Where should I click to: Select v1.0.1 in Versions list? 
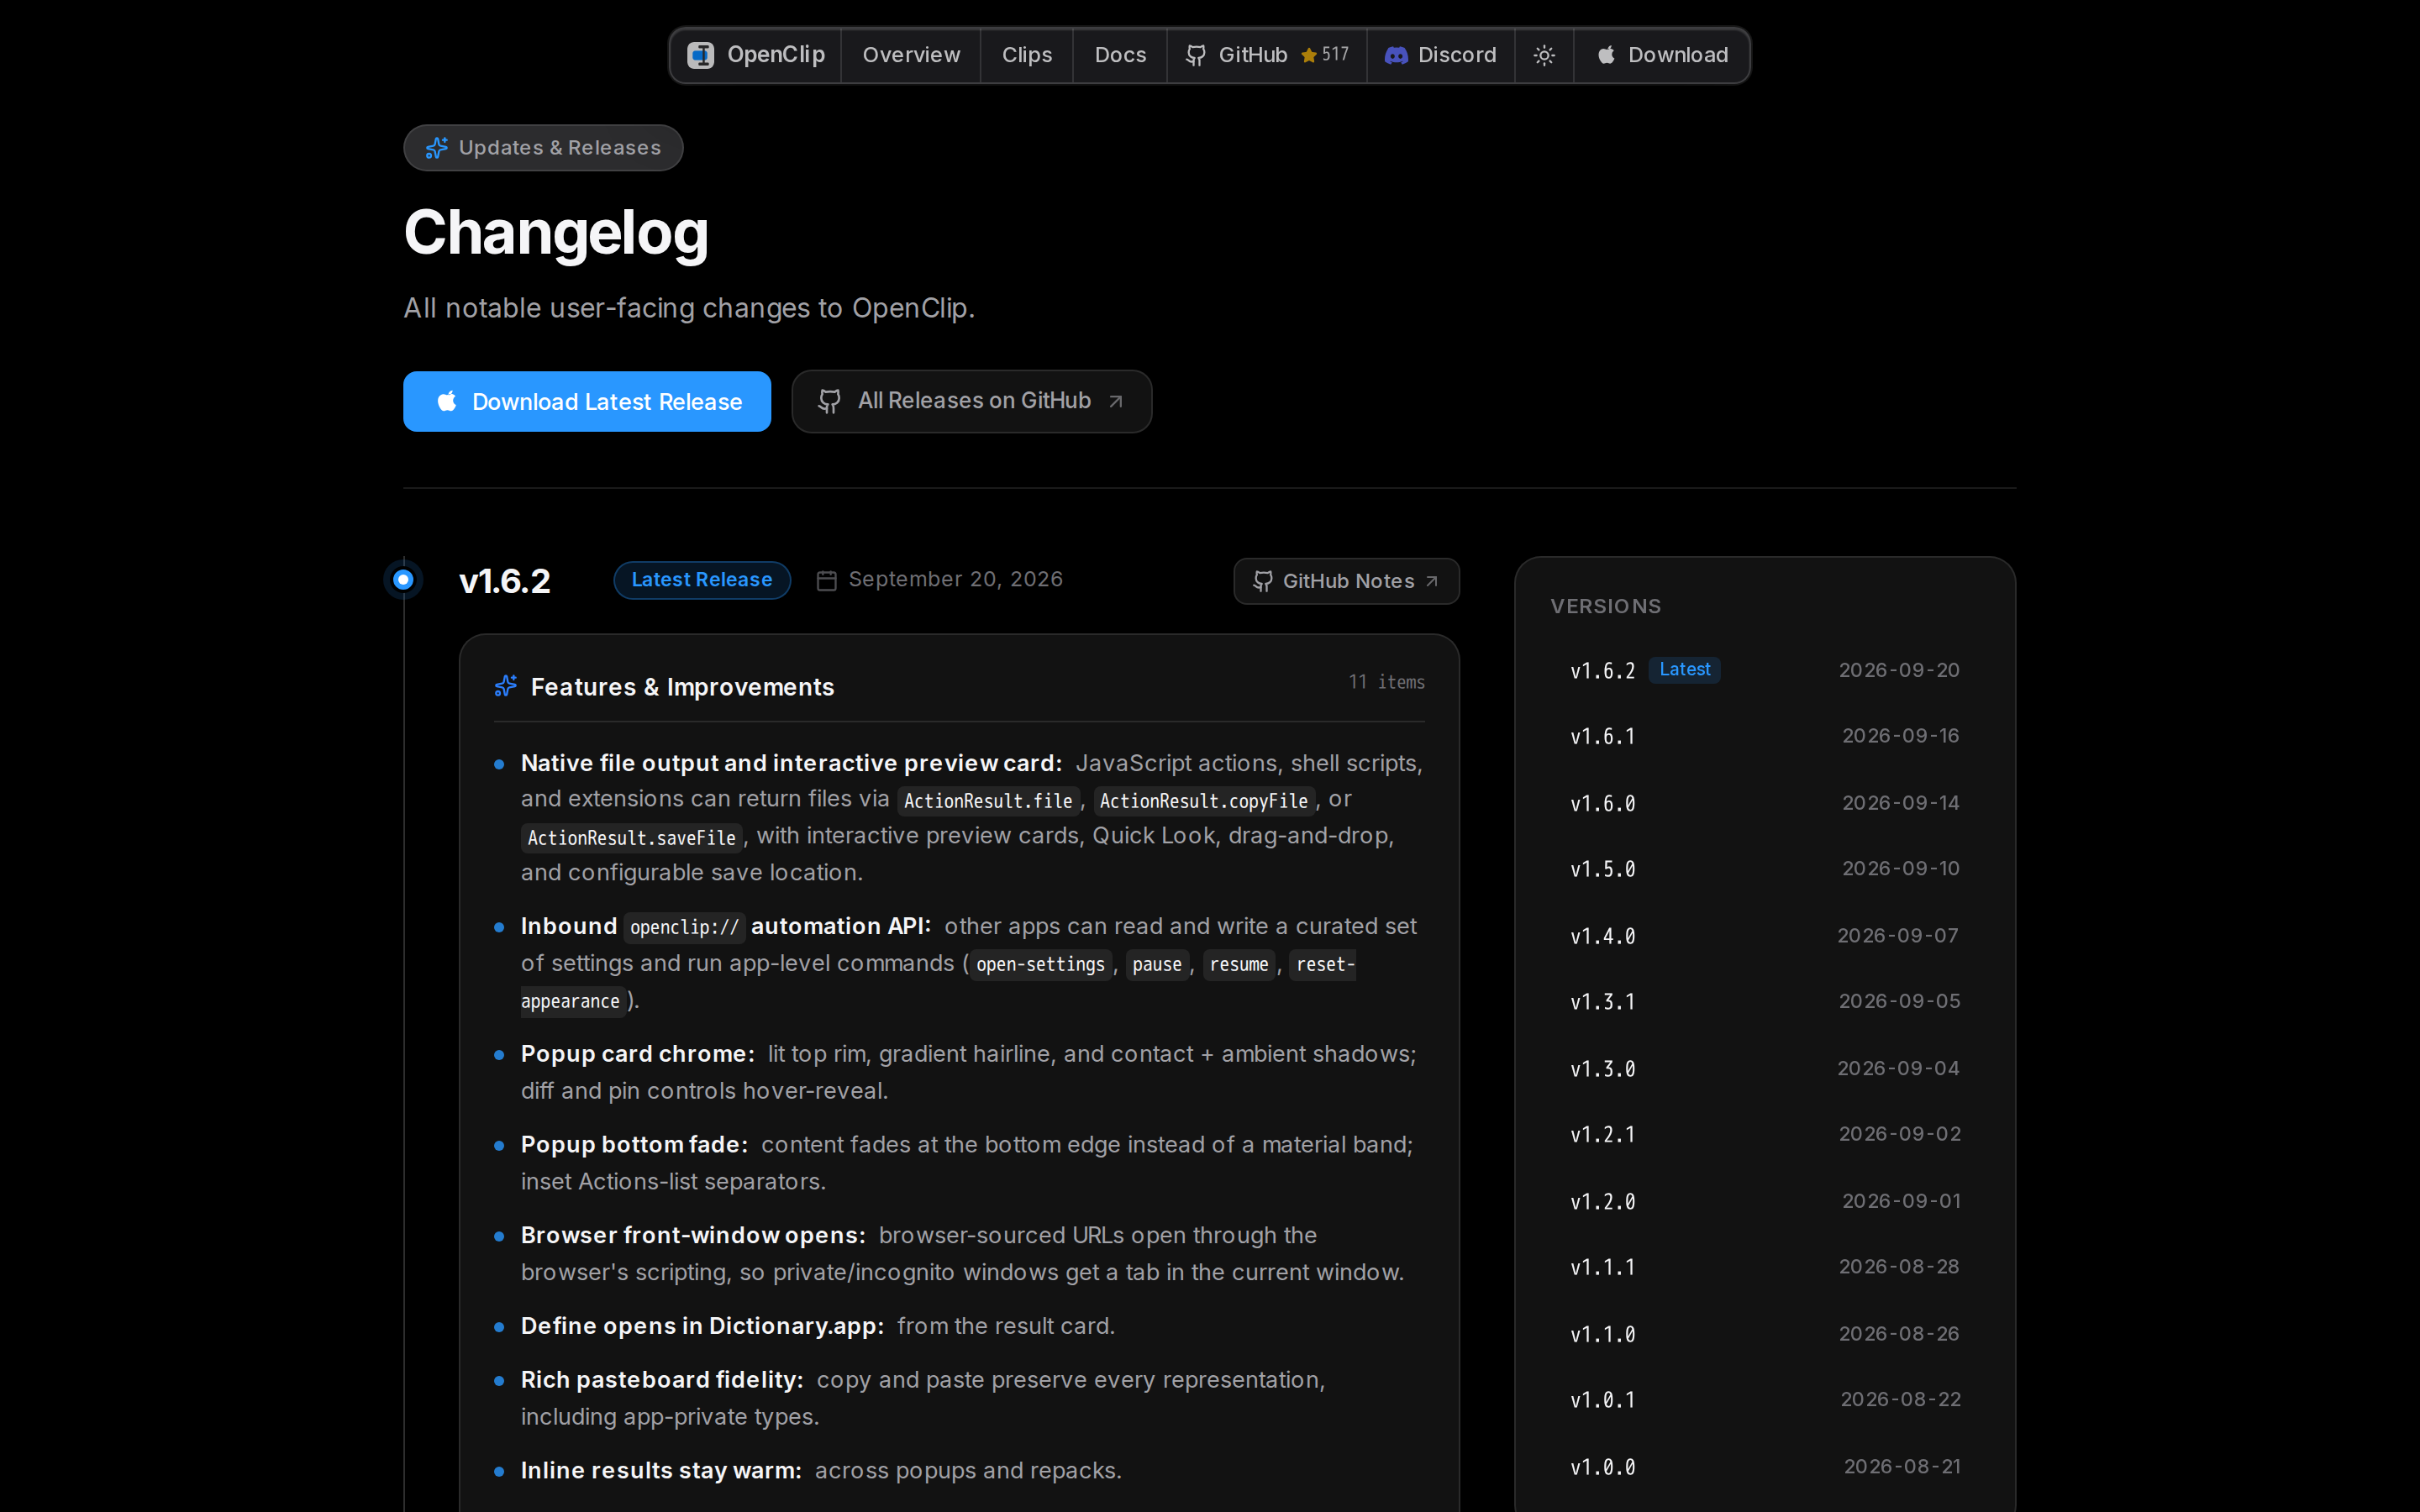point(1765,1400)
